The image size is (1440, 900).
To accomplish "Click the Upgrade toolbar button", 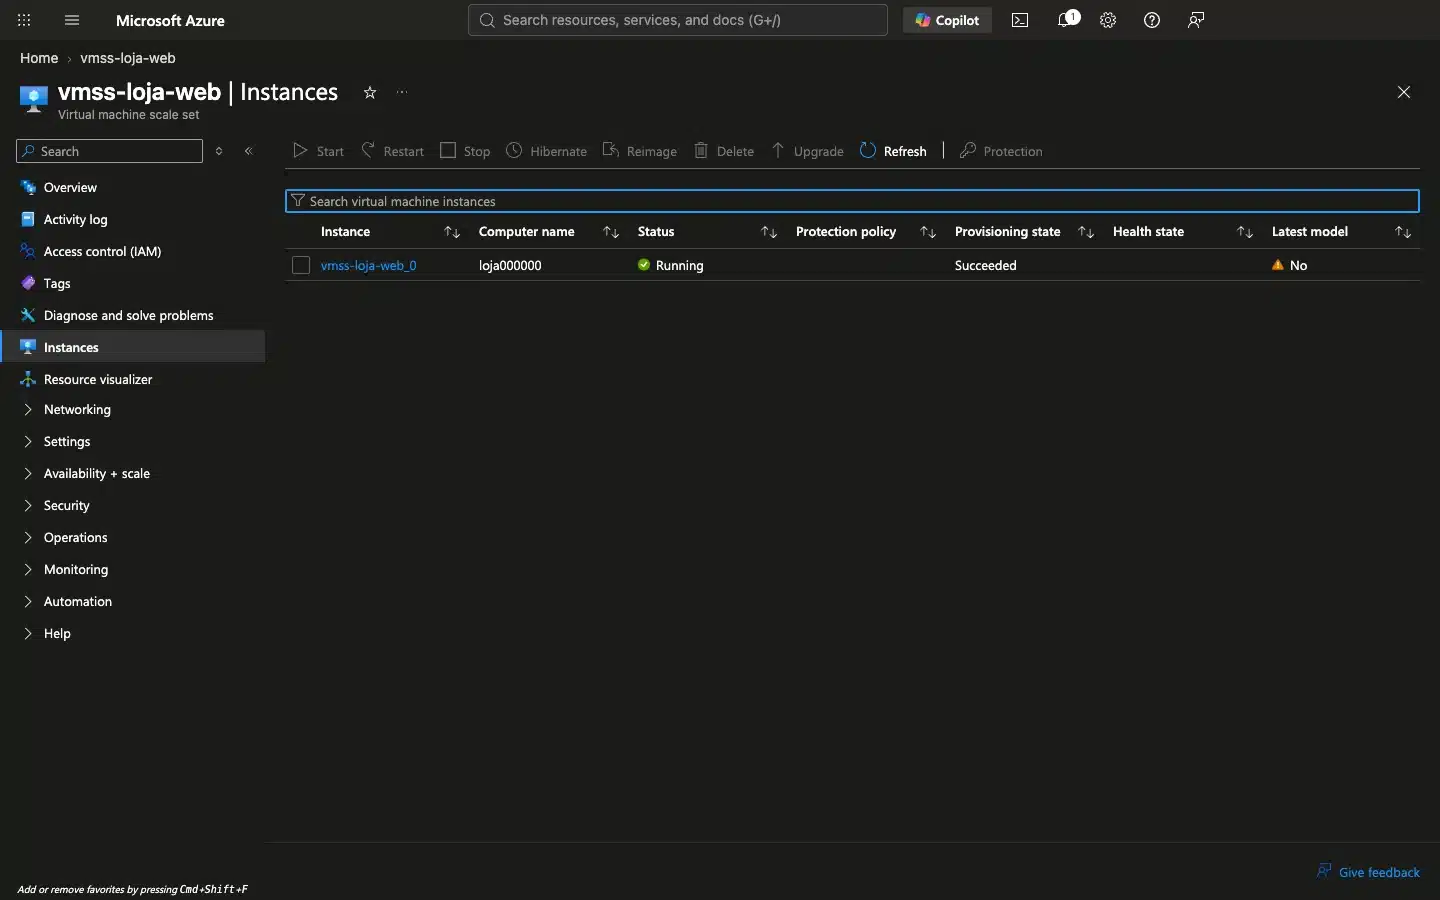I will [807, 151].
